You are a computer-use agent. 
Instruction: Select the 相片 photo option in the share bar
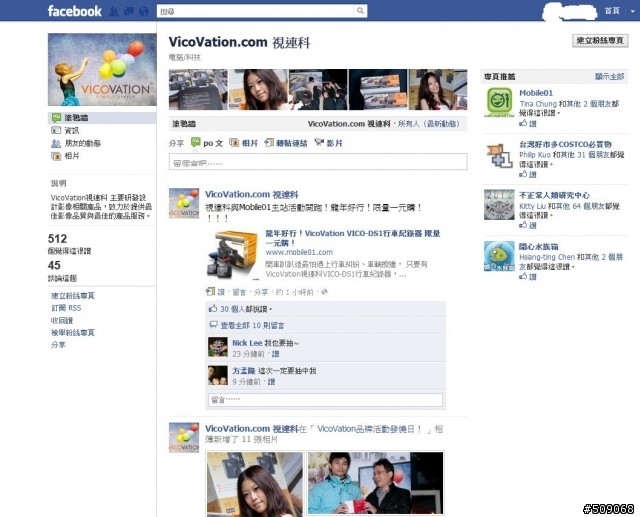coord(250,143)
